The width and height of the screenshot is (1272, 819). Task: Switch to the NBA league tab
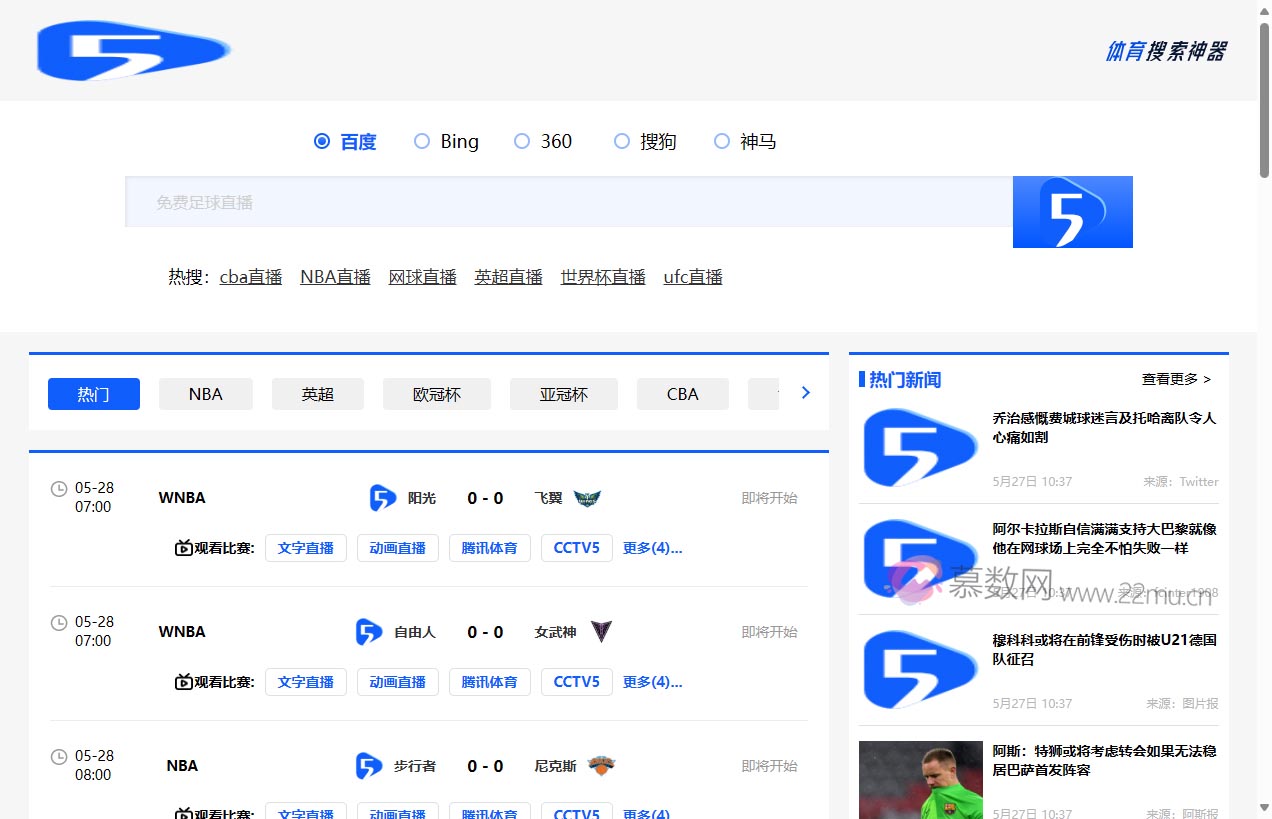pos(206,394)
